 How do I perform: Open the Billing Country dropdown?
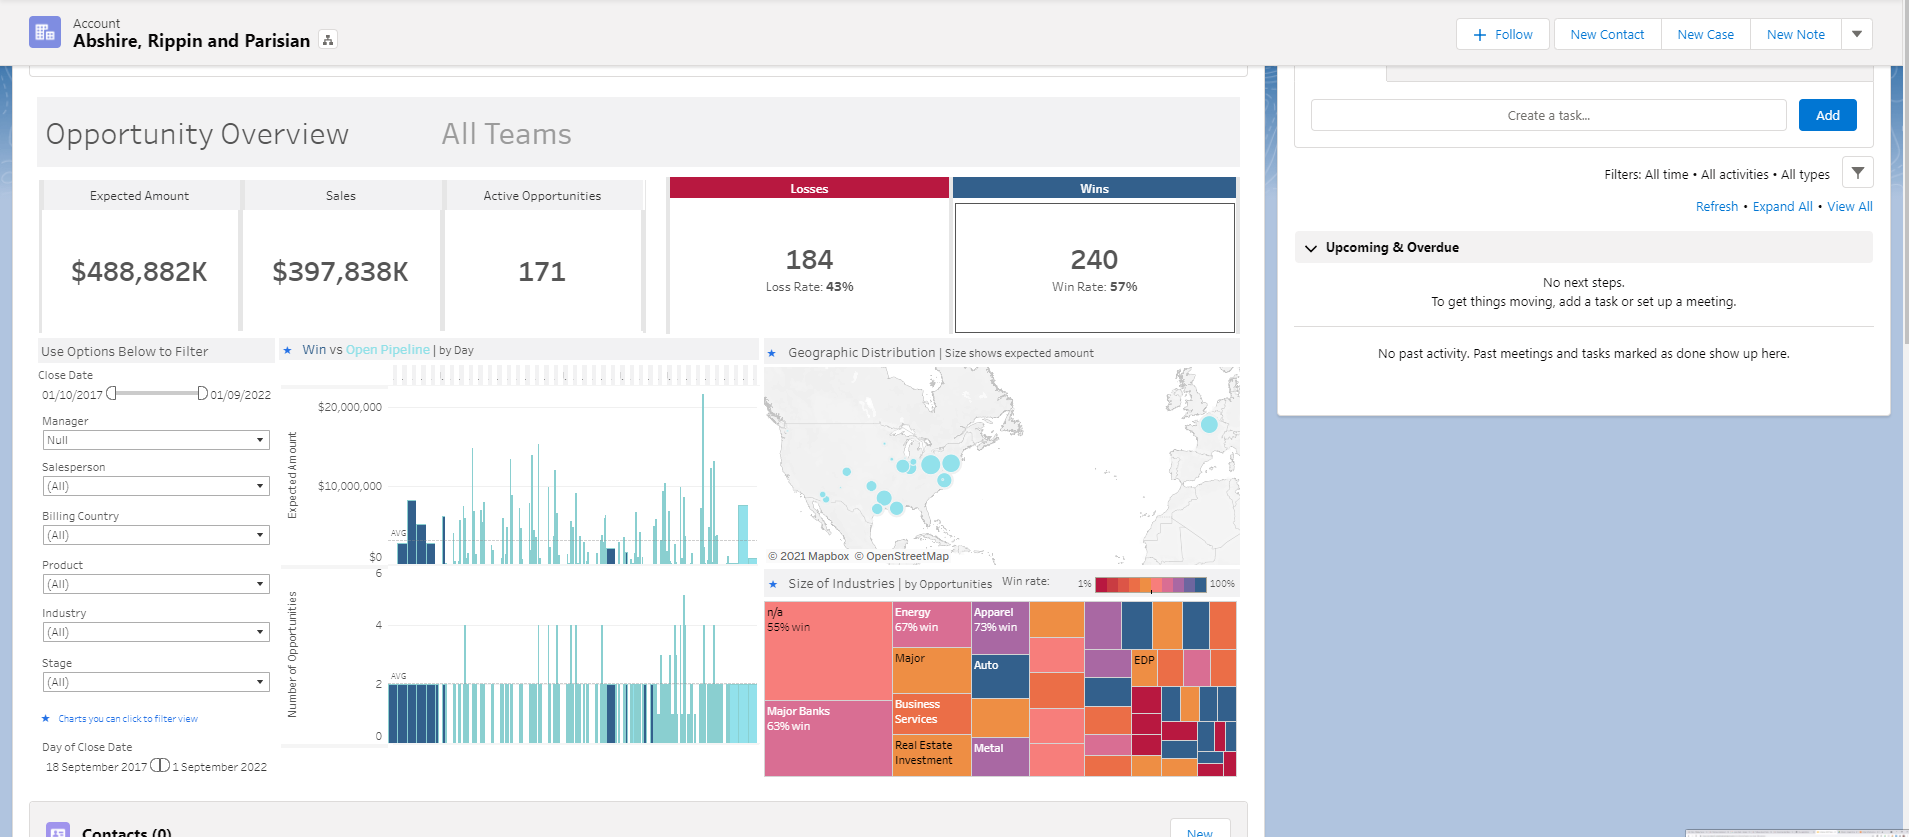[x=156, y=535]
